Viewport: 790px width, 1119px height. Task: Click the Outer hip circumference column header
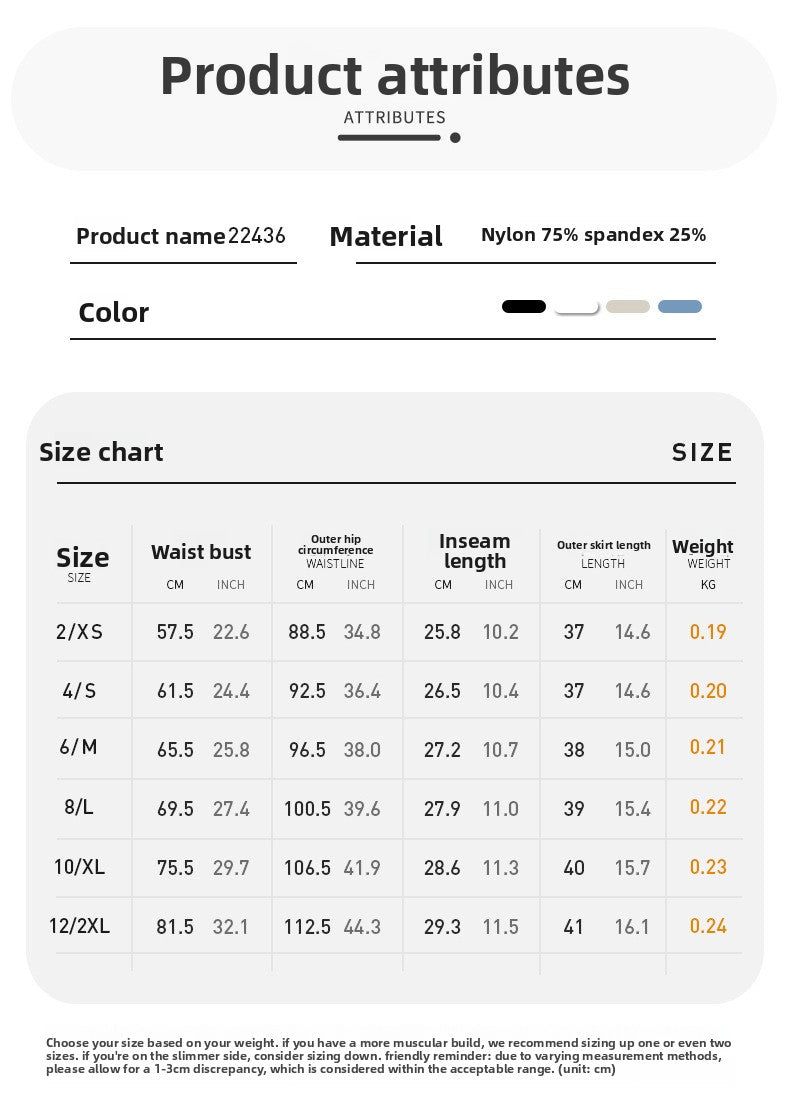point(335,545)
